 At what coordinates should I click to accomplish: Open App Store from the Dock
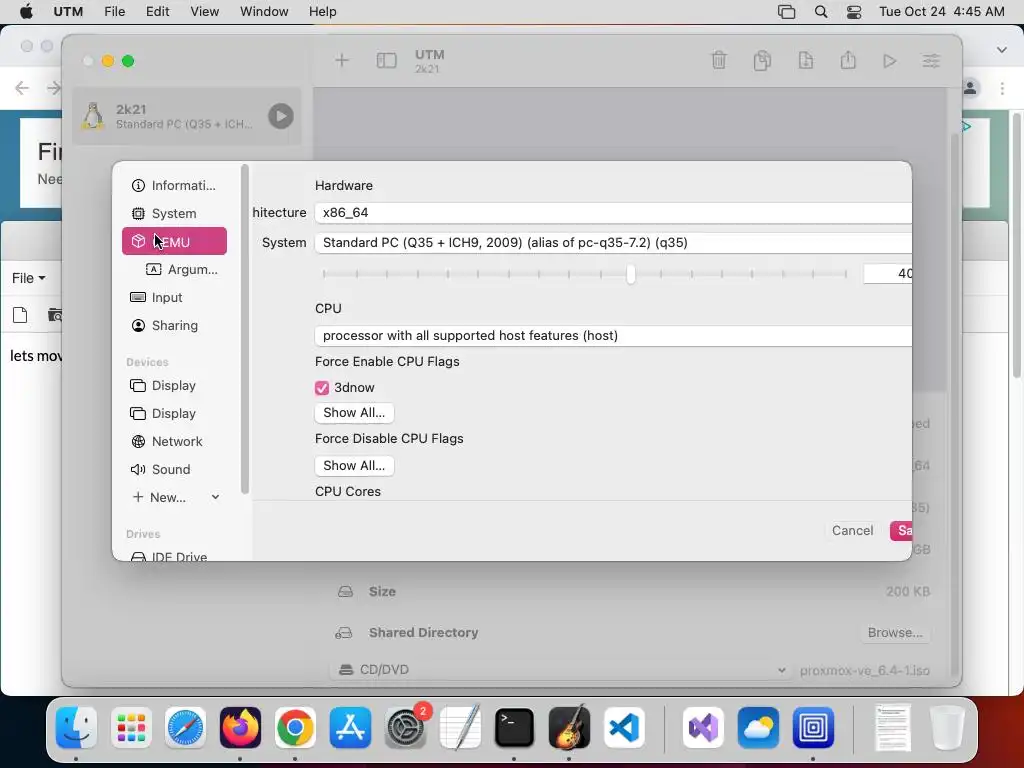(350, 727)
